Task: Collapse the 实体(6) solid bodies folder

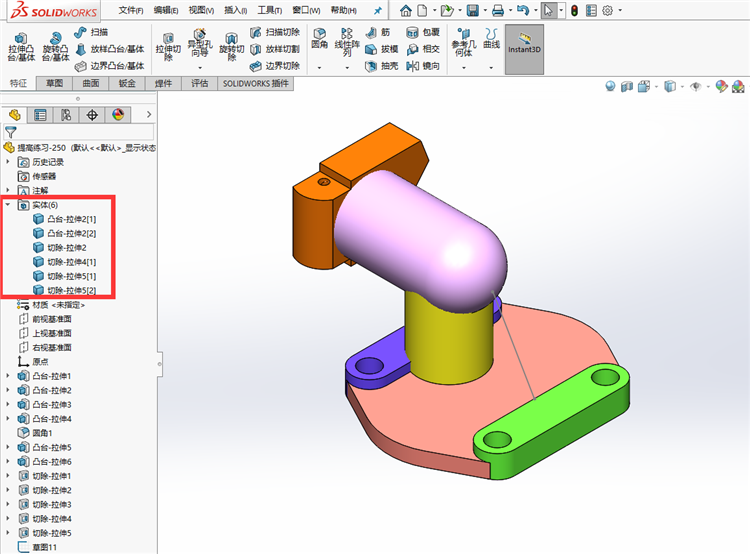Action: pos(8,205)
